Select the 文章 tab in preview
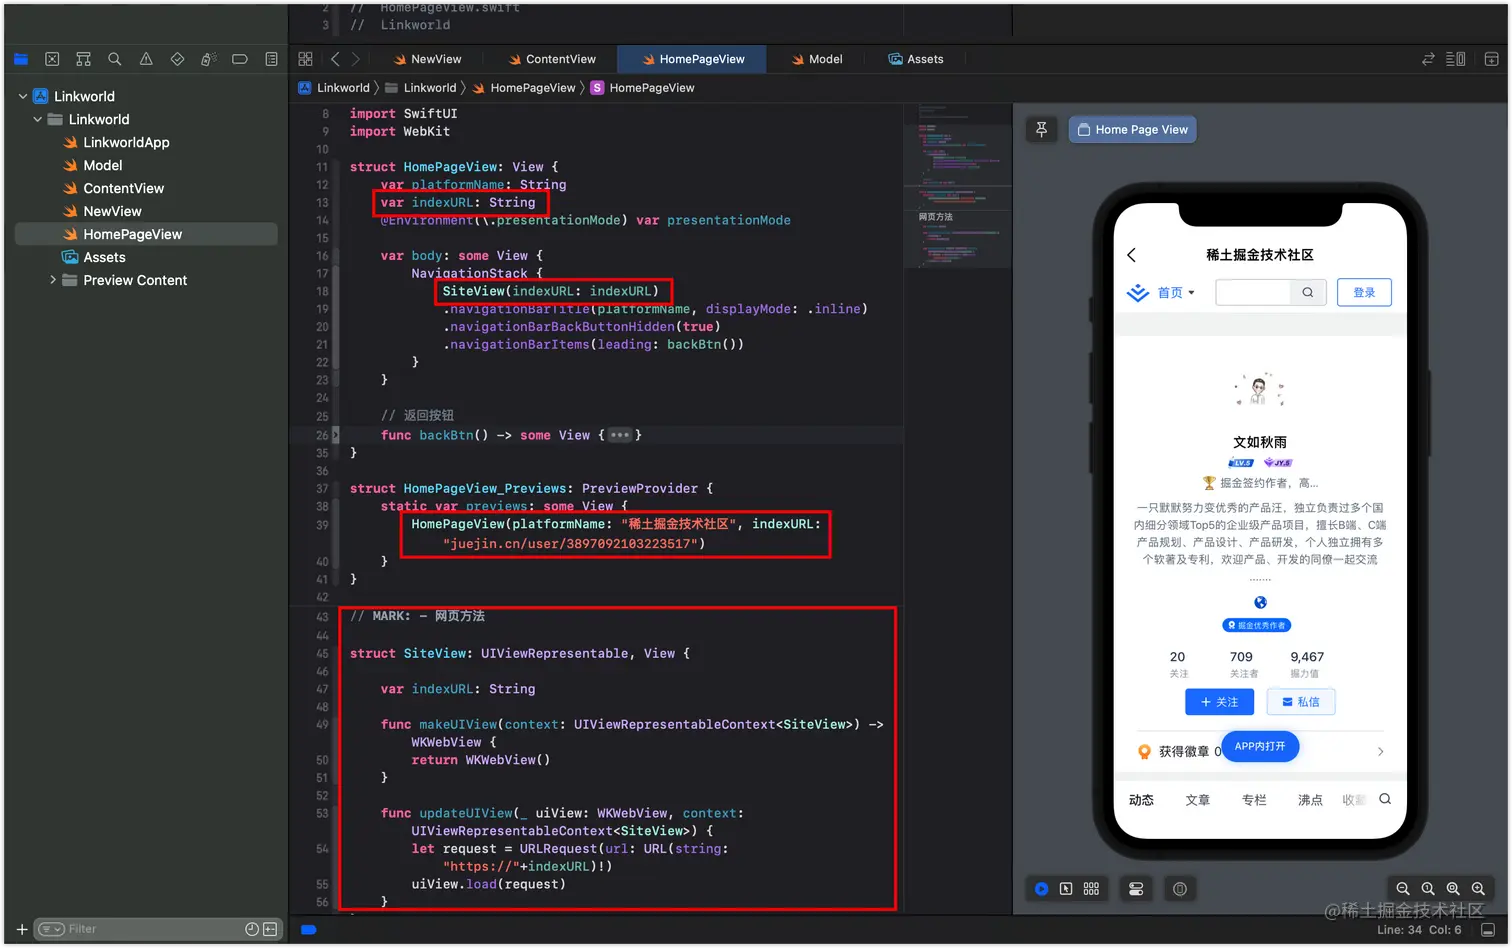 tap(1198, 800)
